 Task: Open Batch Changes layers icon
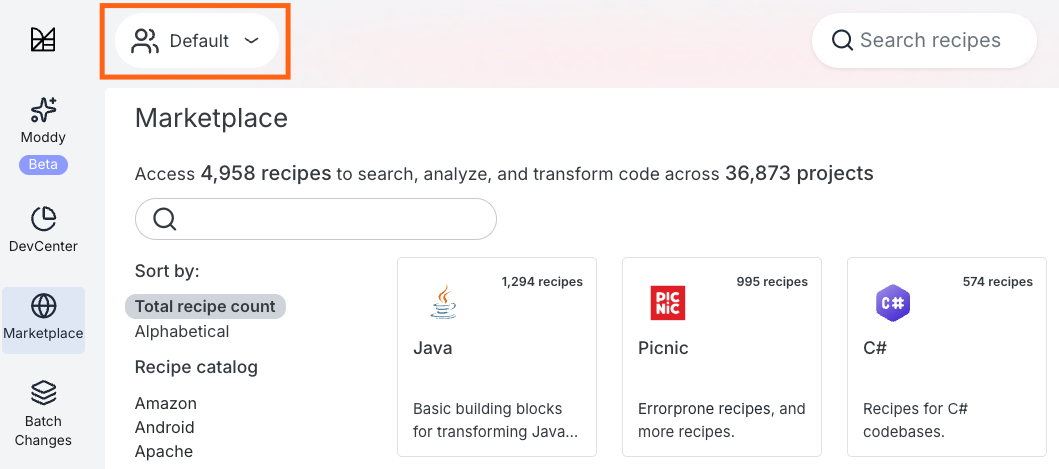43,393
